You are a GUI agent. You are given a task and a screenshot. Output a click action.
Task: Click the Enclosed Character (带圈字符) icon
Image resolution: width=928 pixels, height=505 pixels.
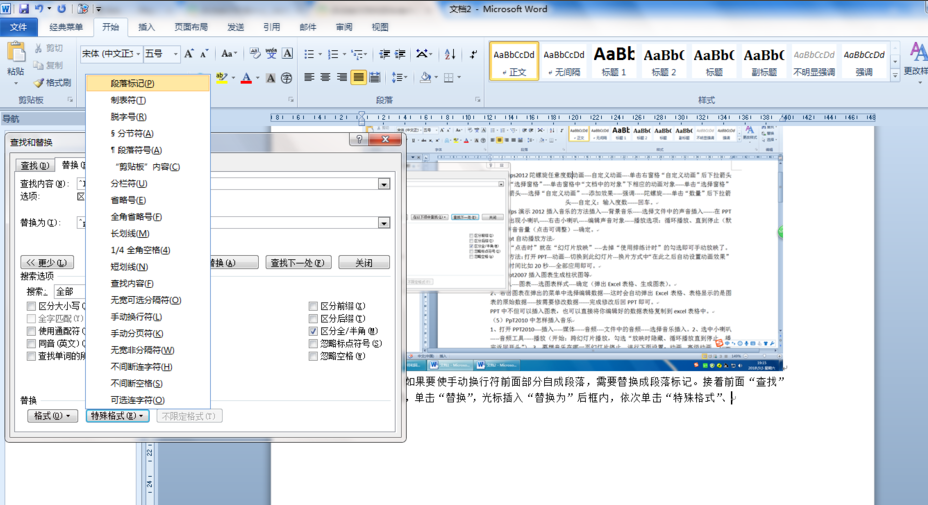point(286,78)
